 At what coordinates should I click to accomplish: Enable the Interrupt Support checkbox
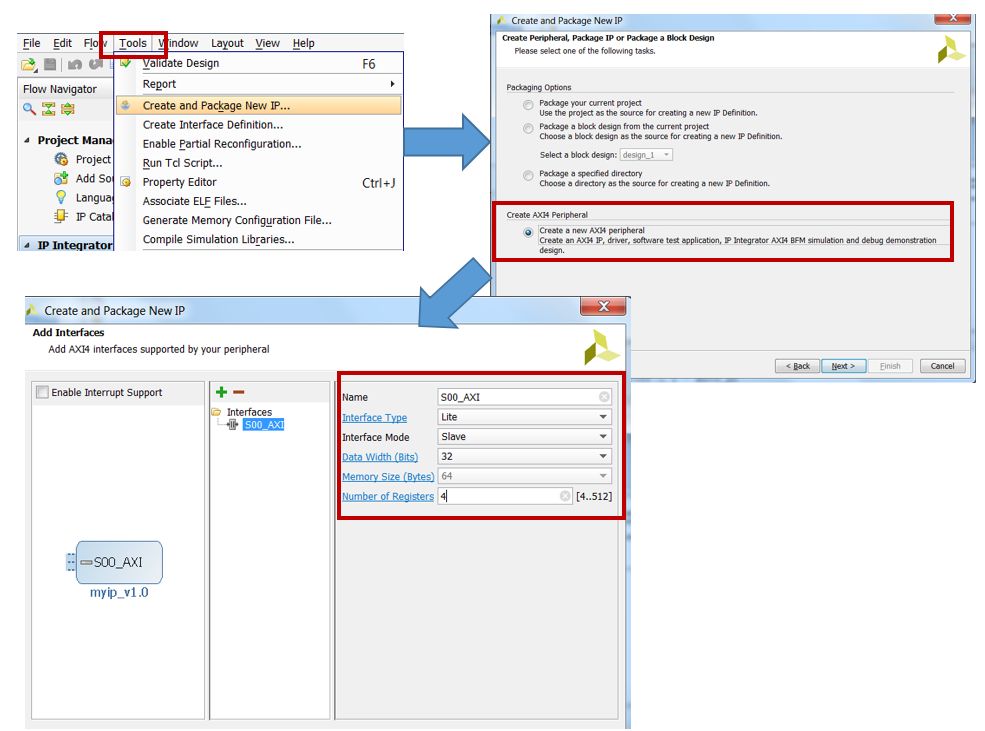click(42, 393)
